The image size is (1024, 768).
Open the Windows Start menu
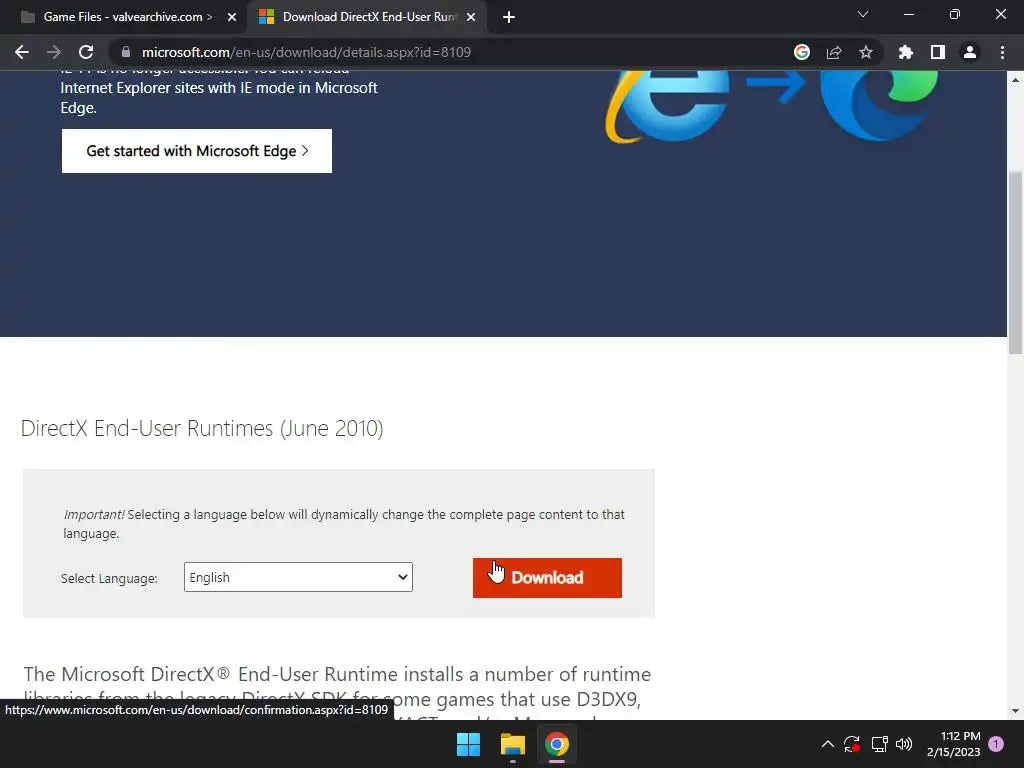click(468, 744)
